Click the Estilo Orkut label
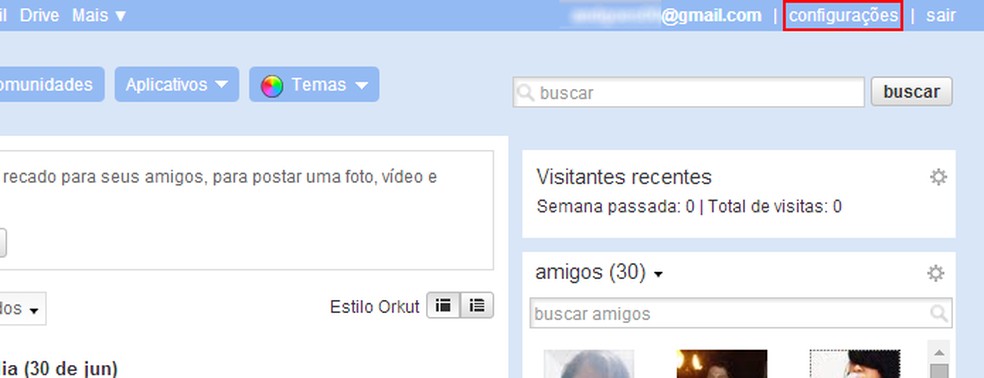 (375, 307)
